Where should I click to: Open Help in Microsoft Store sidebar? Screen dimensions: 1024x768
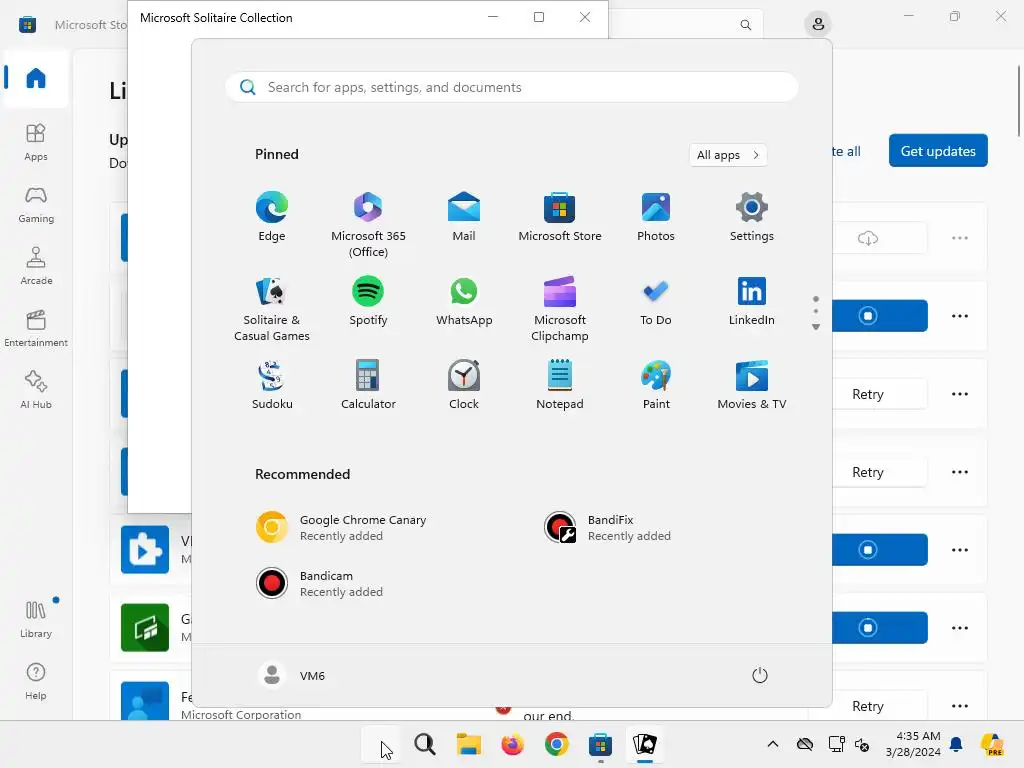pos(36,681)
